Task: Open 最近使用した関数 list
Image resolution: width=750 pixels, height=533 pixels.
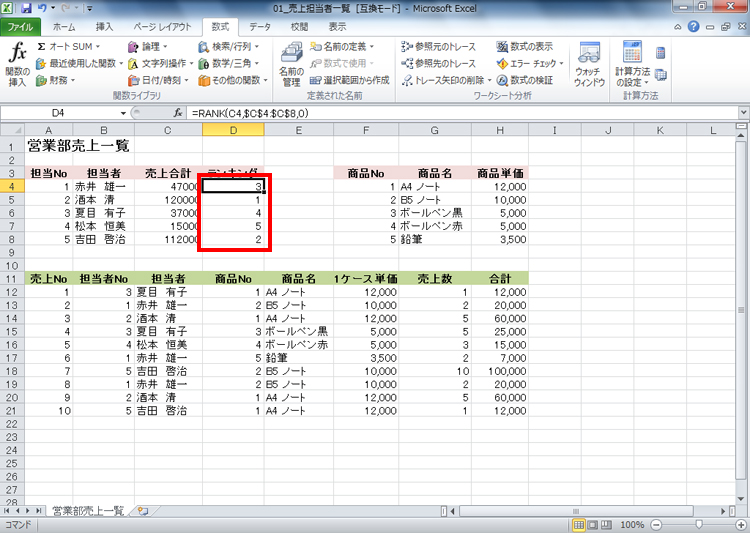Action: click(x=79, y=63)
